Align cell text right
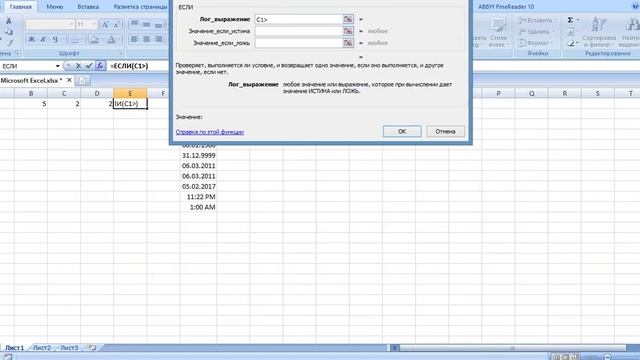This screenshot has height=360, width=640. [x=158, y=39]
